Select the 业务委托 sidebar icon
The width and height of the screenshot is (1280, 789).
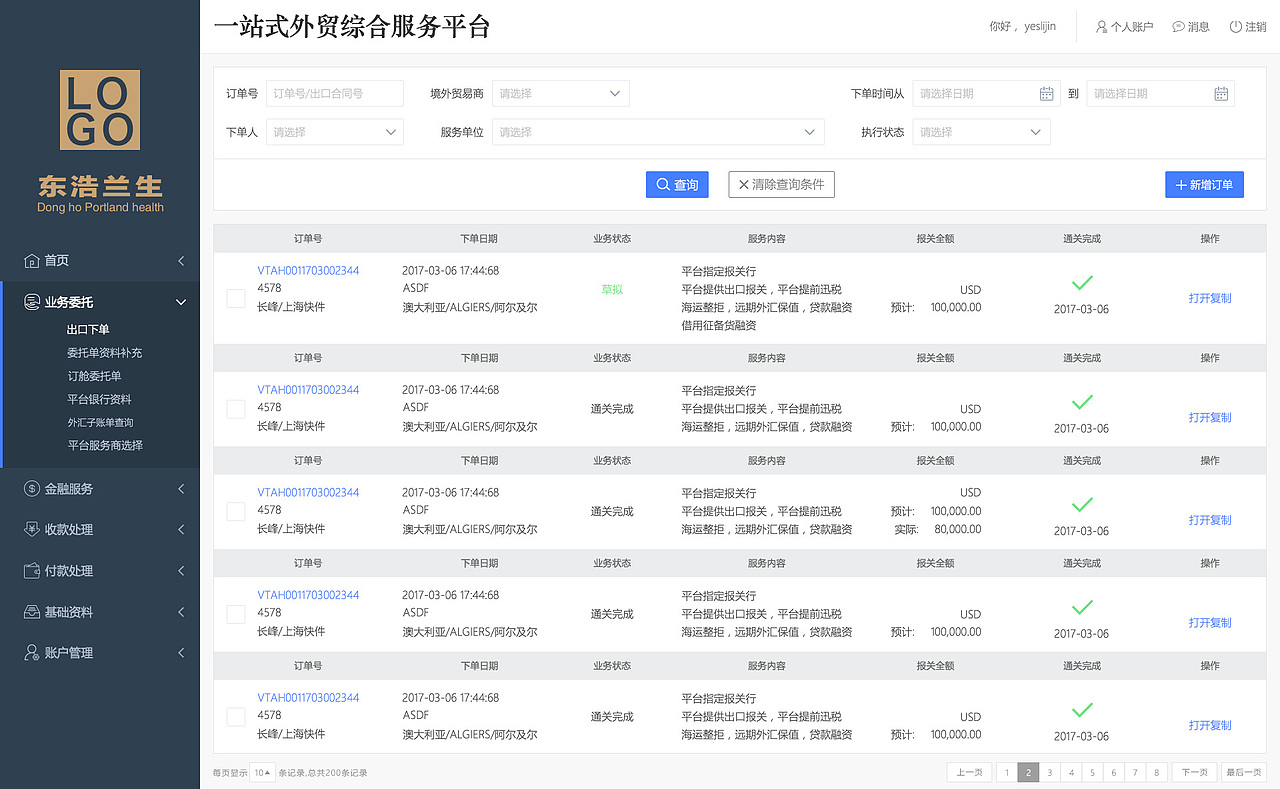pos(34,301)
